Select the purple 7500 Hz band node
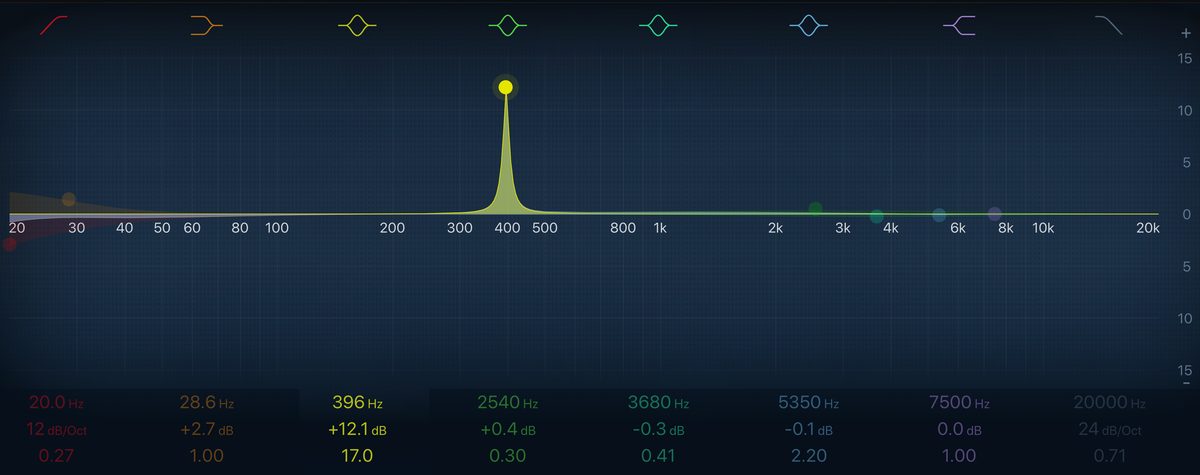Viewport: 1200px width, 475px height. 994,214
